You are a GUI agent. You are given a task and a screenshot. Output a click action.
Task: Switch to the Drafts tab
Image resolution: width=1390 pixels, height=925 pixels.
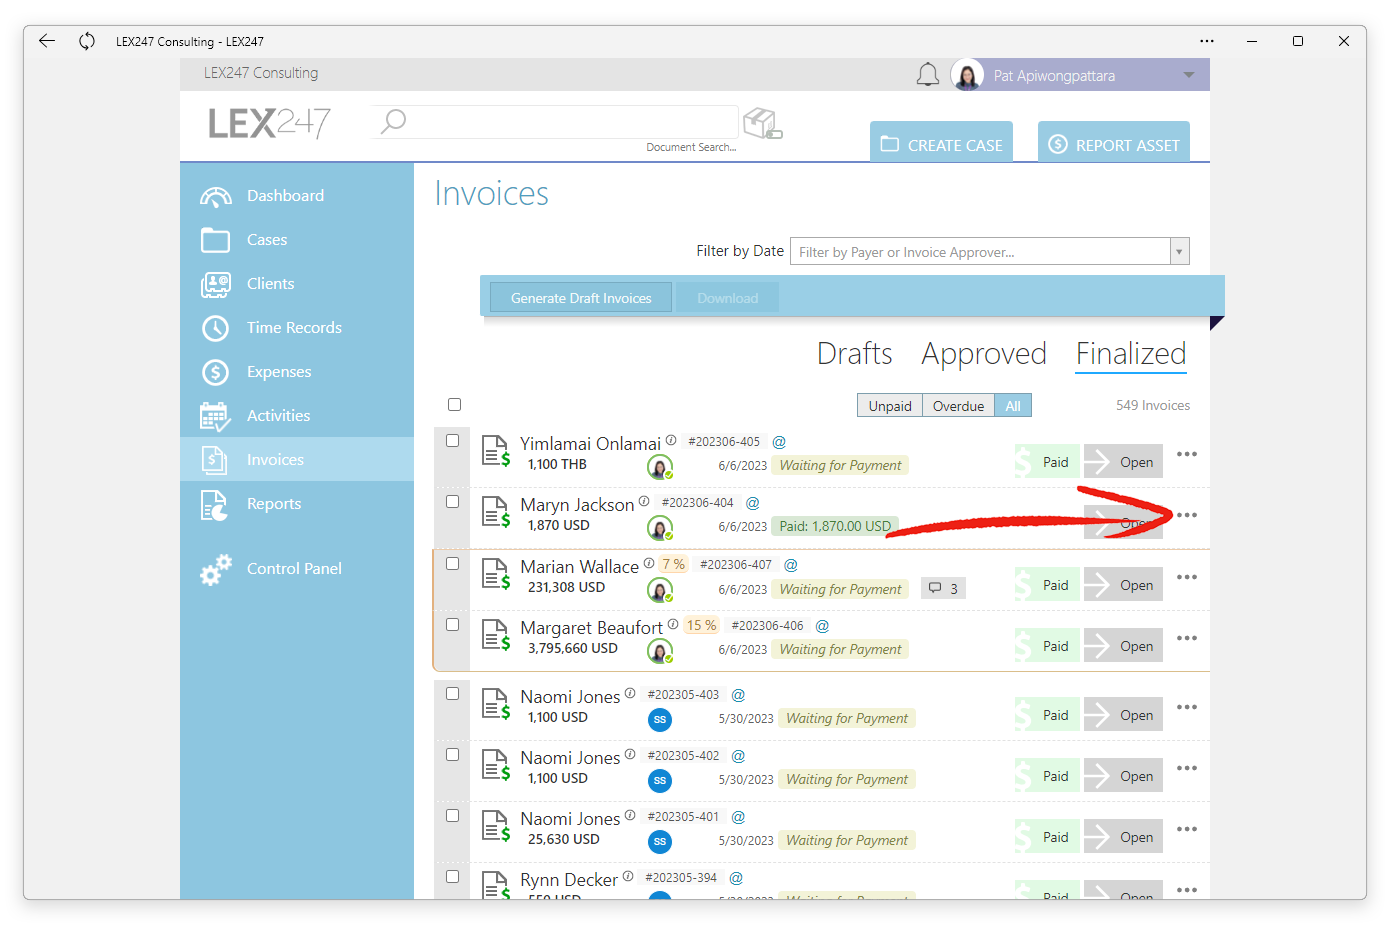click(x=855, y=354)
